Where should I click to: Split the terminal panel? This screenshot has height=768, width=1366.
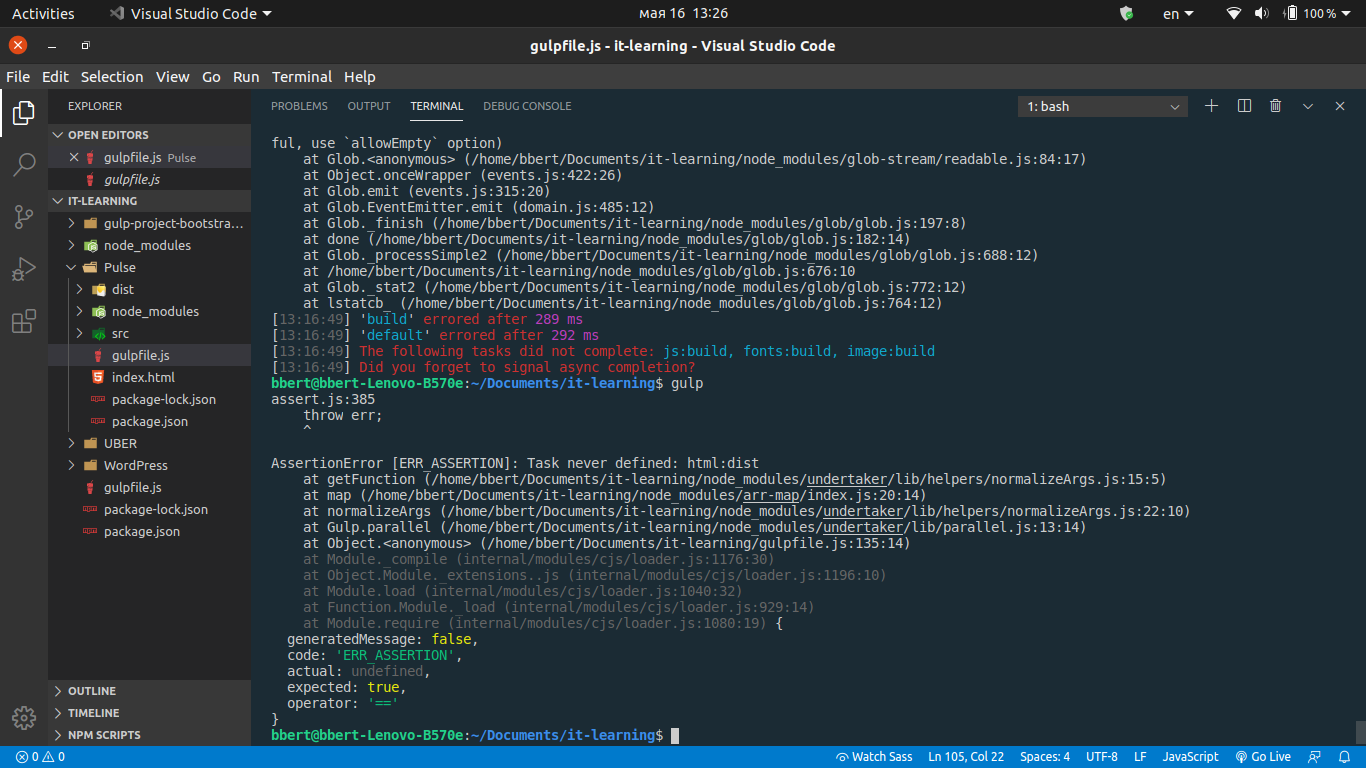[1244, 106]
